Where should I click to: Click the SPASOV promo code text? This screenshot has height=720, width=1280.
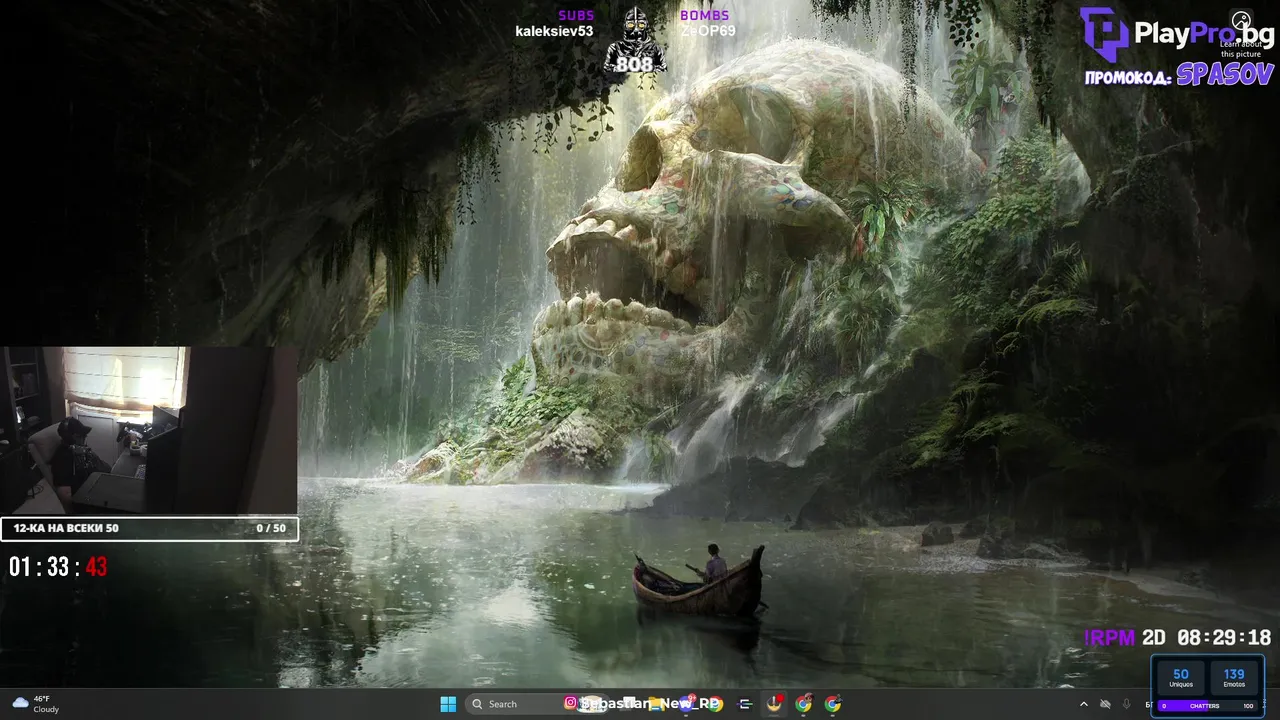[1224, 75]
